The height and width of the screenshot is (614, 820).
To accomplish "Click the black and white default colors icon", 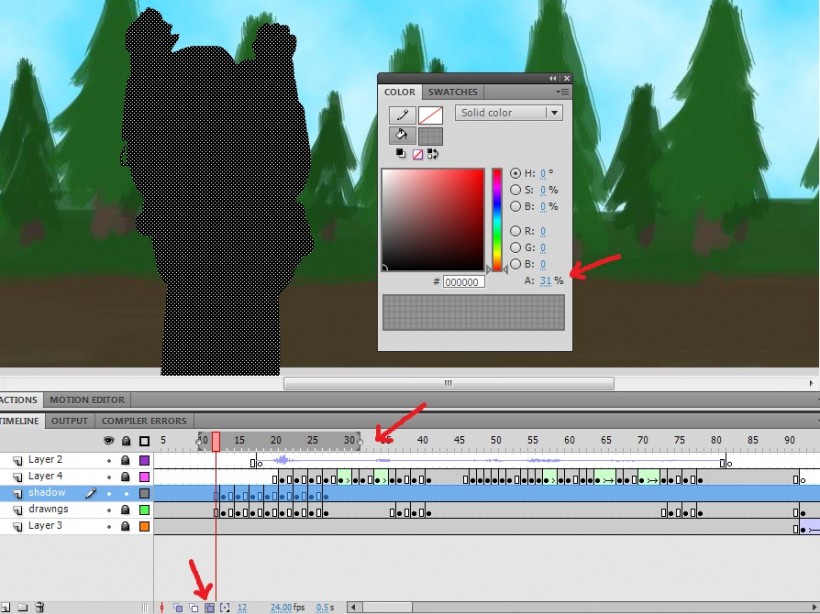I will (x=401, y=154).
